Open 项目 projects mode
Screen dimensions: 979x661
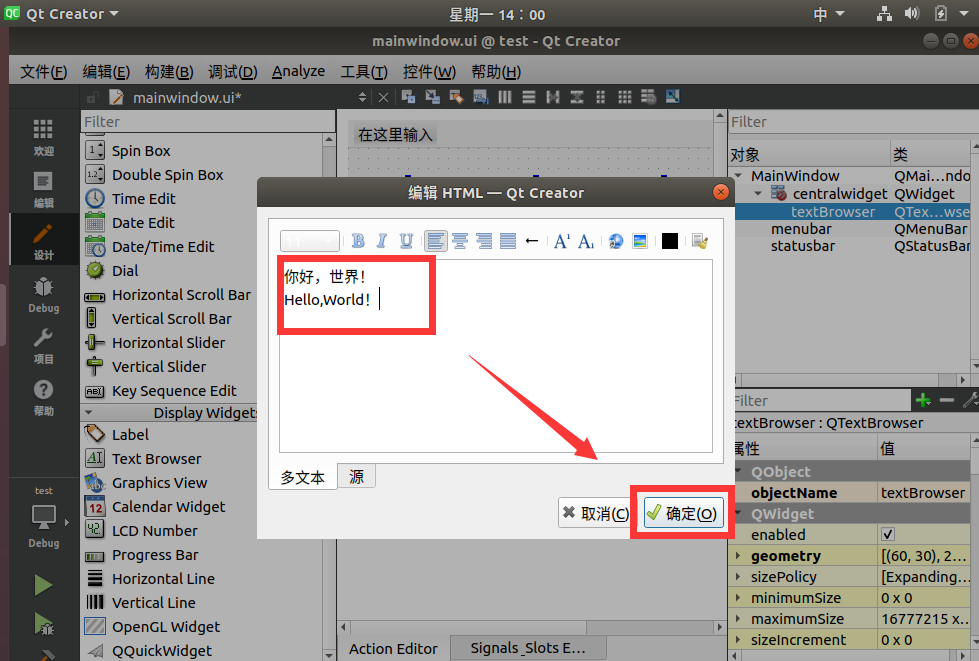43,345
